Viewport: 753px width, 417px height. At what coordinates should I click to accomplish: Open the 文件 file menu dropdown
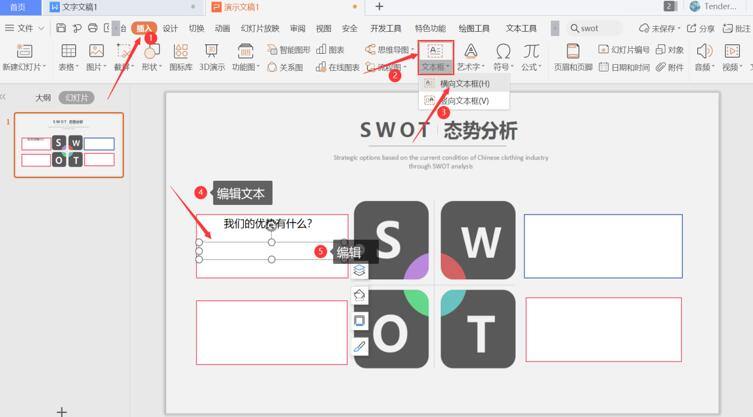[x=25, y=29]
